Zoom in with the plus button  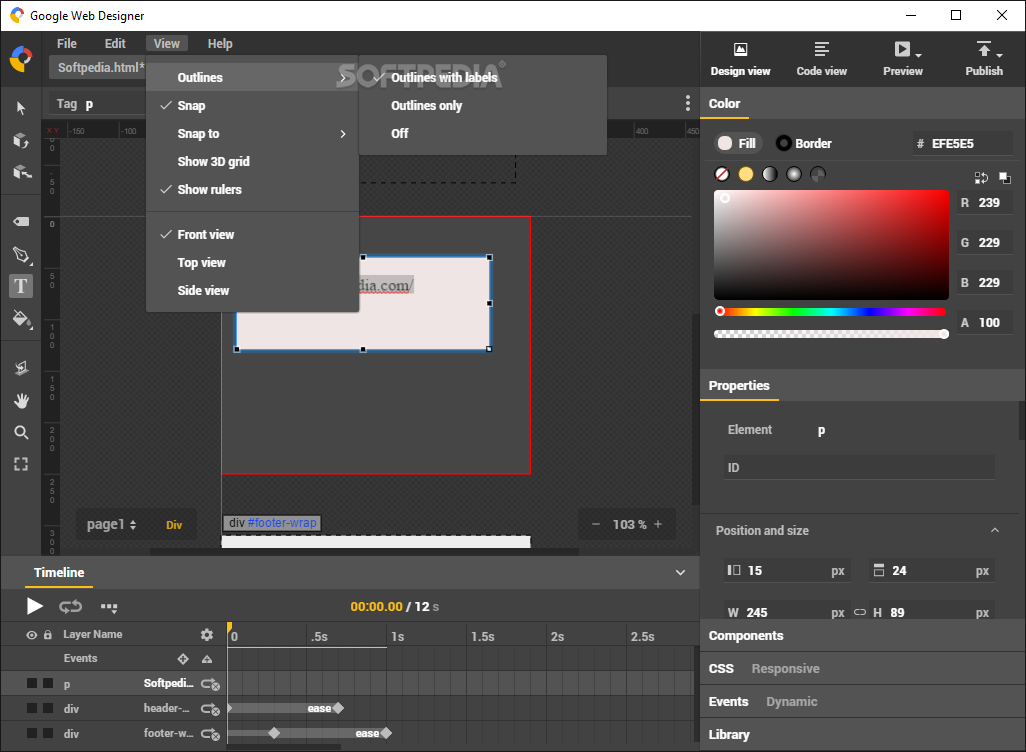point(658,524)
